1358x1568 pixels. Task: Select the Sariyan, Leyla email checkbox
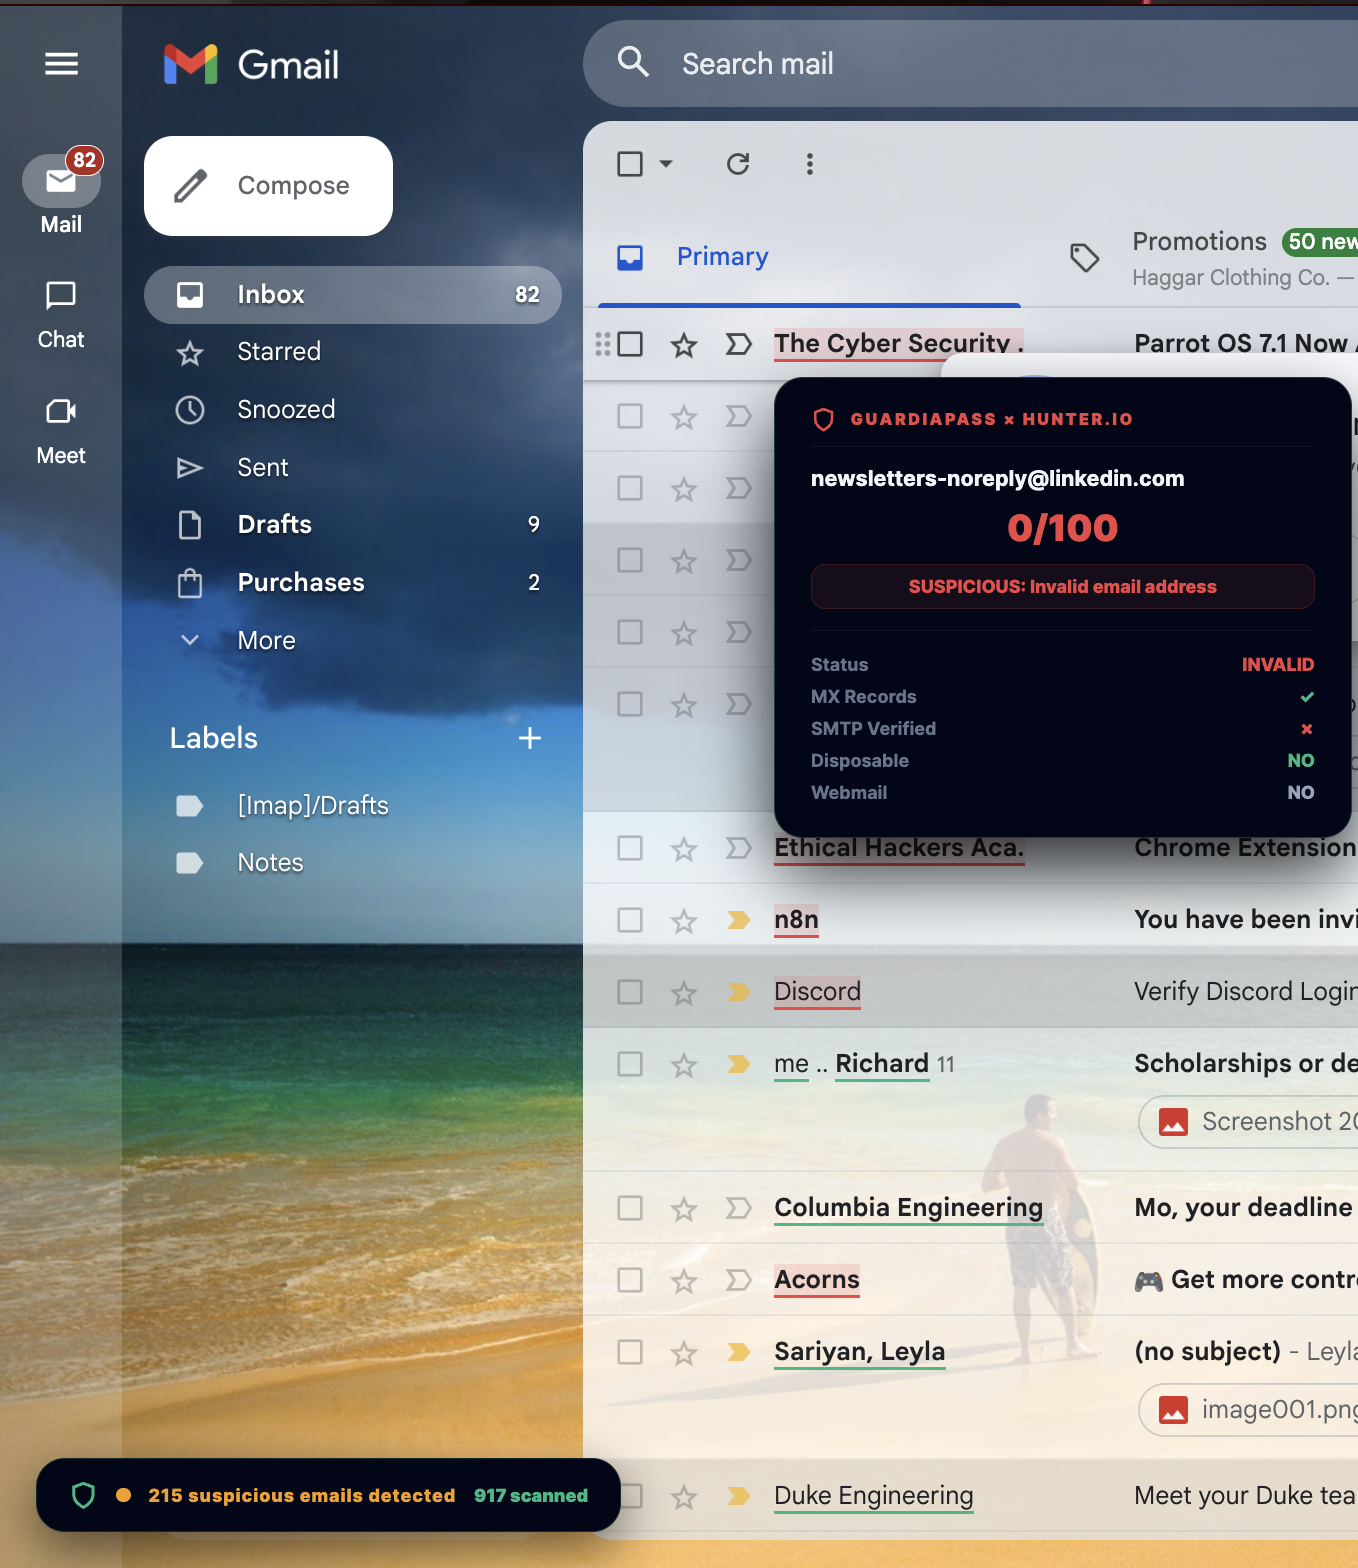pos(630,1353)
